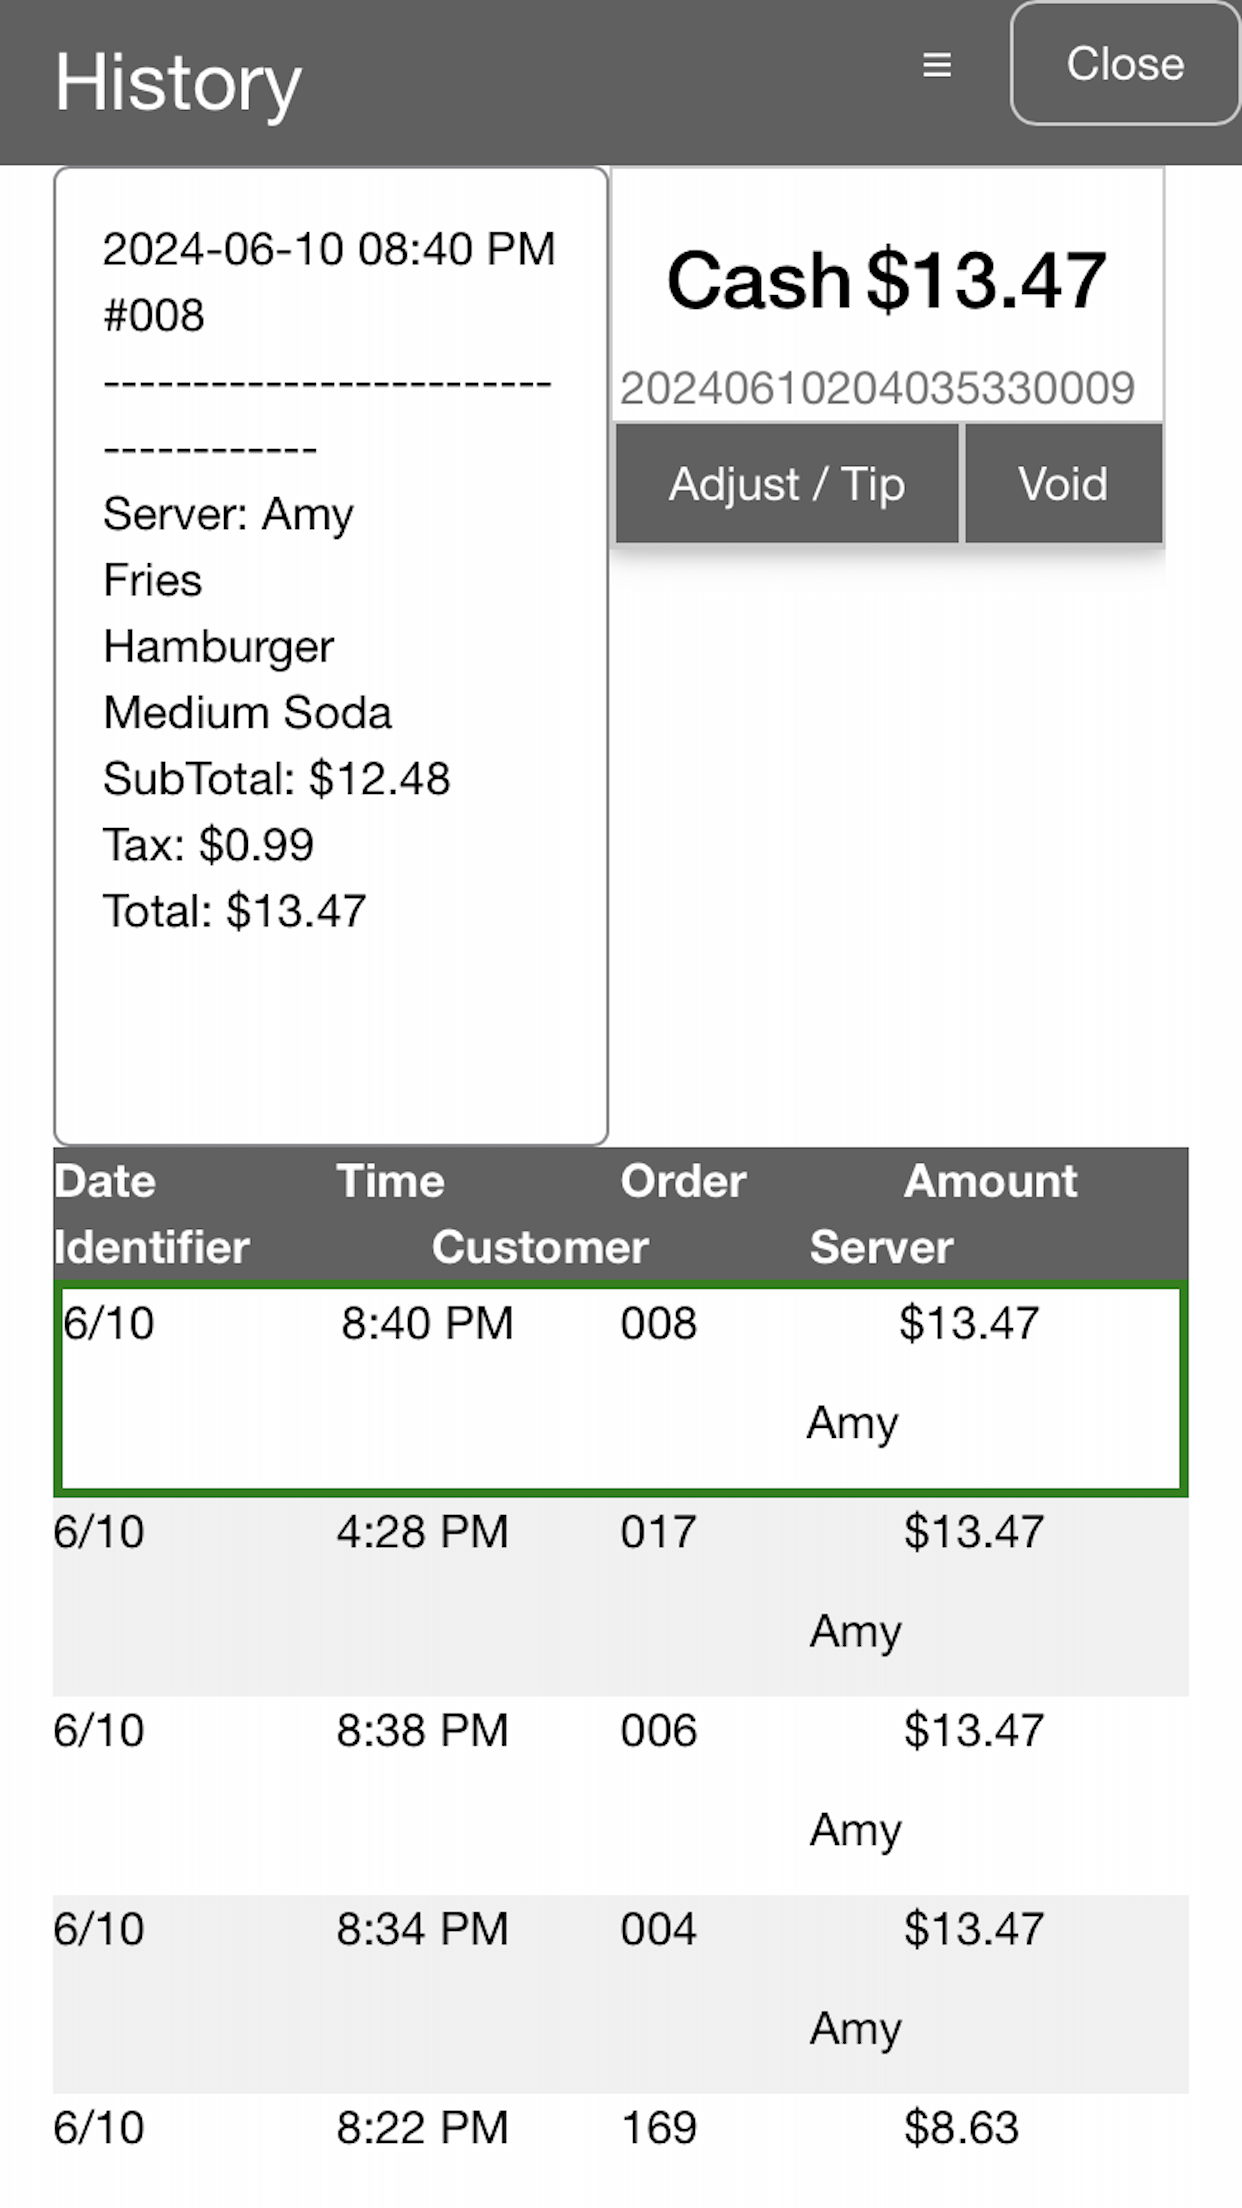
Task: Select order 006 at 8:38 PM
Action: point(621,1795)
